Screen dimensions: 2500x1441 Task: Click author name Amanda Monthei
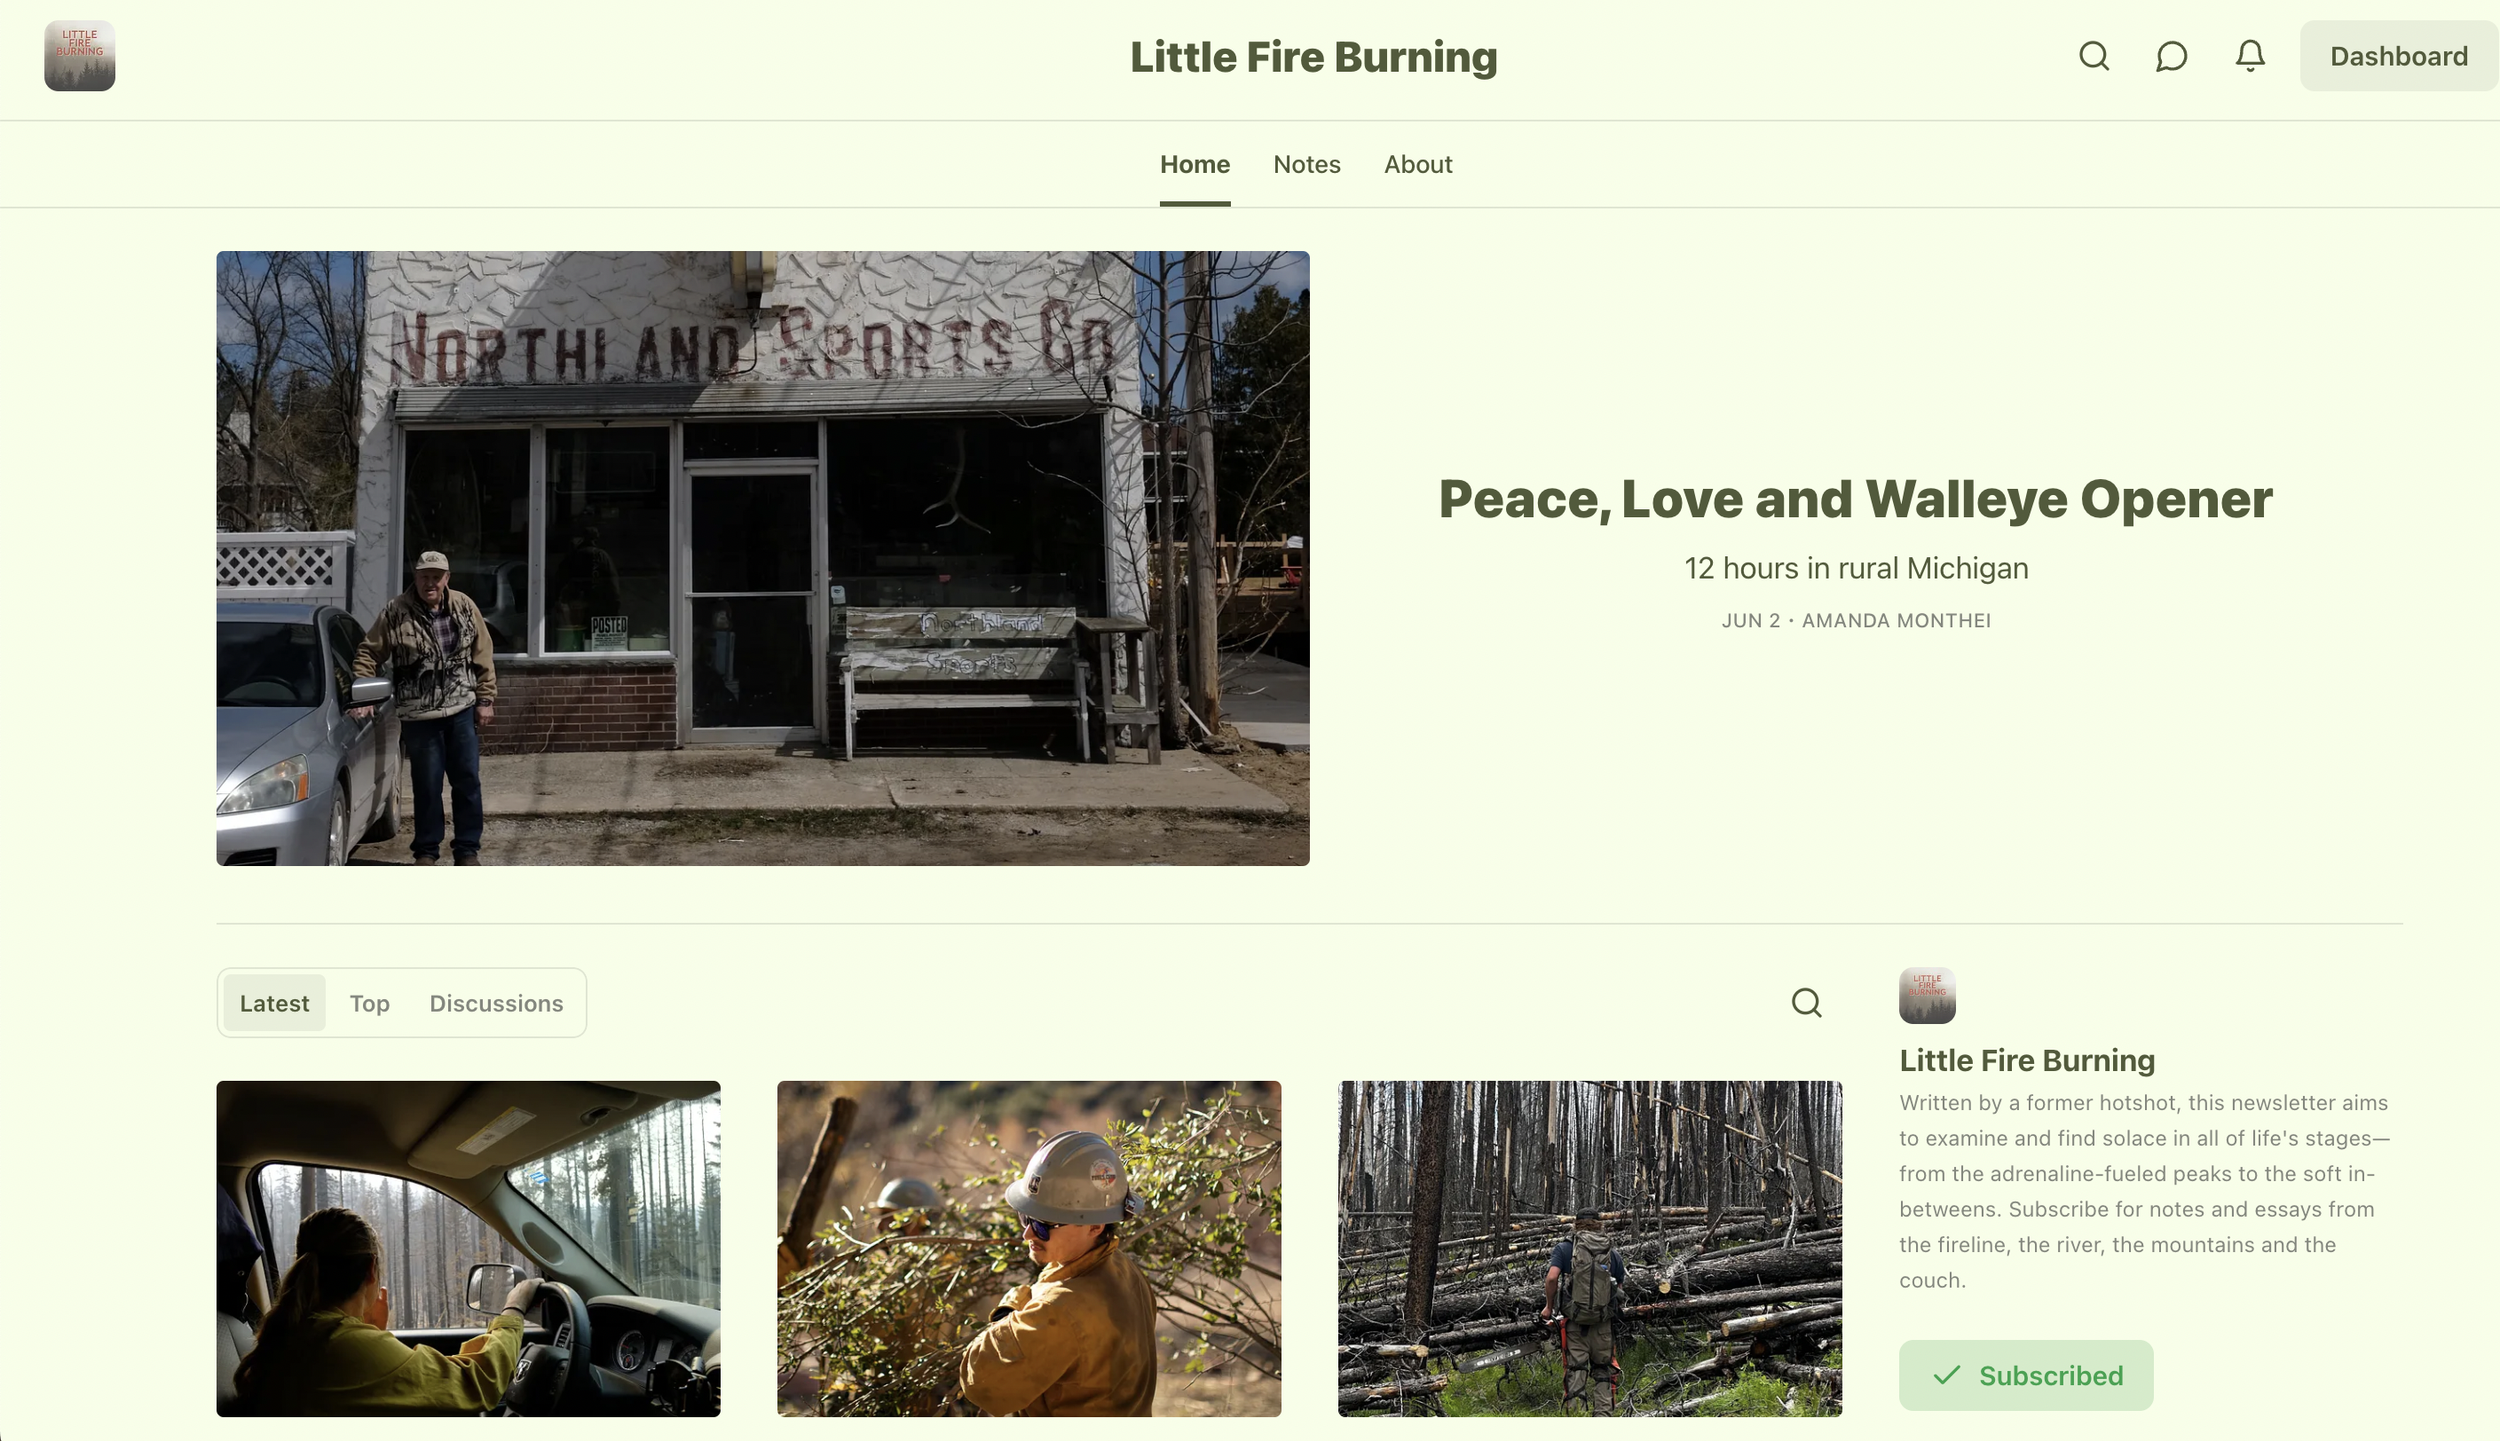point(1896,620)
